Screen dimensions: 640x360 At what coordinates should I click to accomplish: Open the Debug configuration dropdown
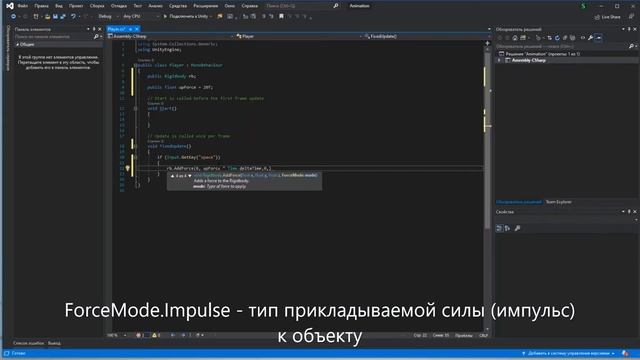pos(108,16)
